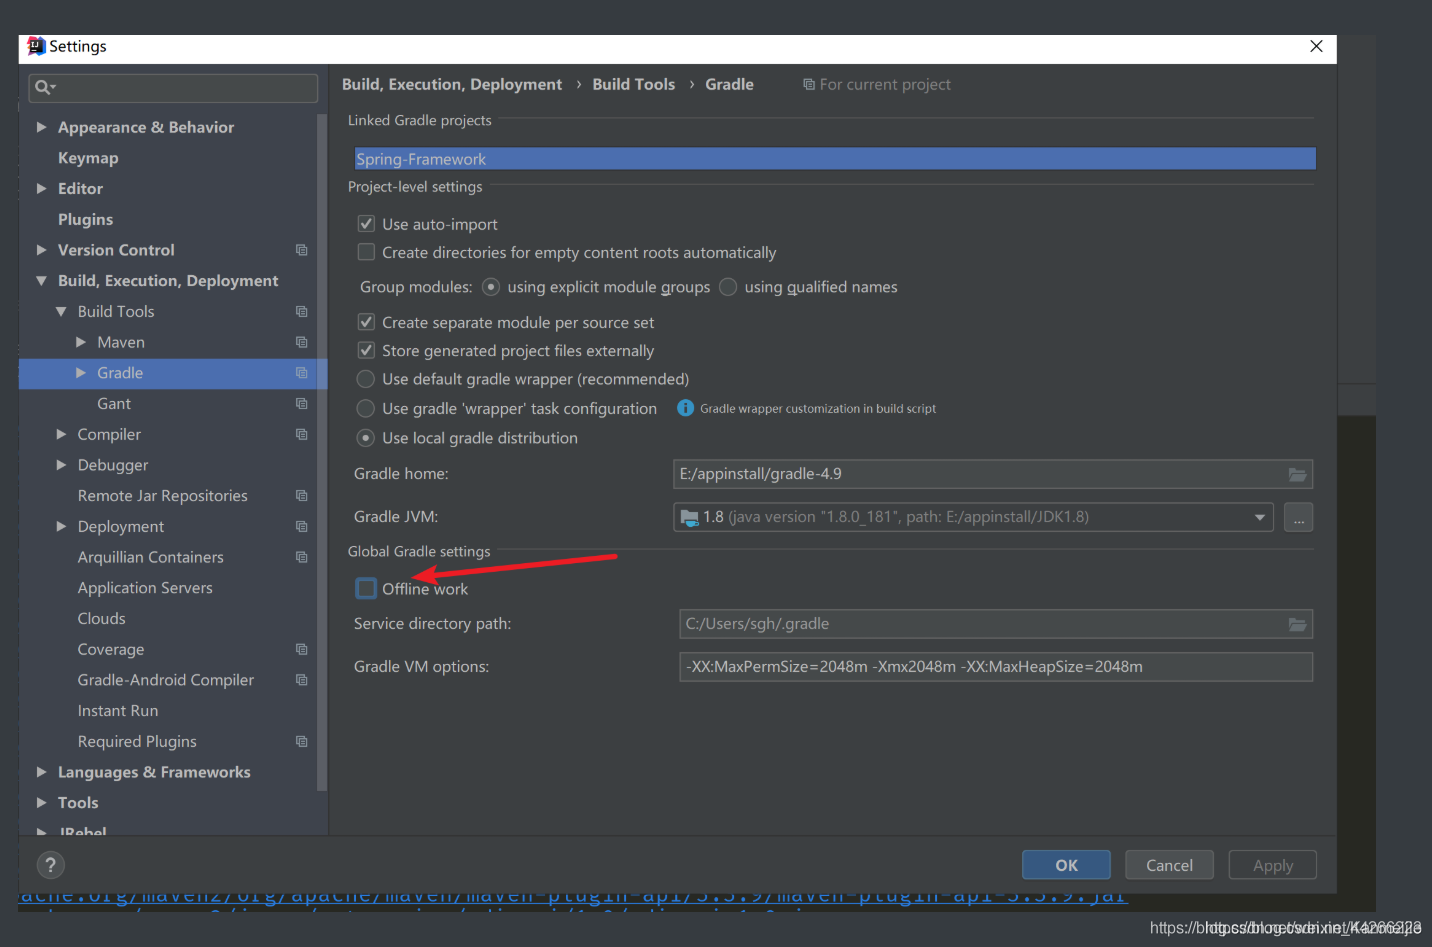Expand the Debugger node arrow

pyautogui.click(x=61, y=465)
